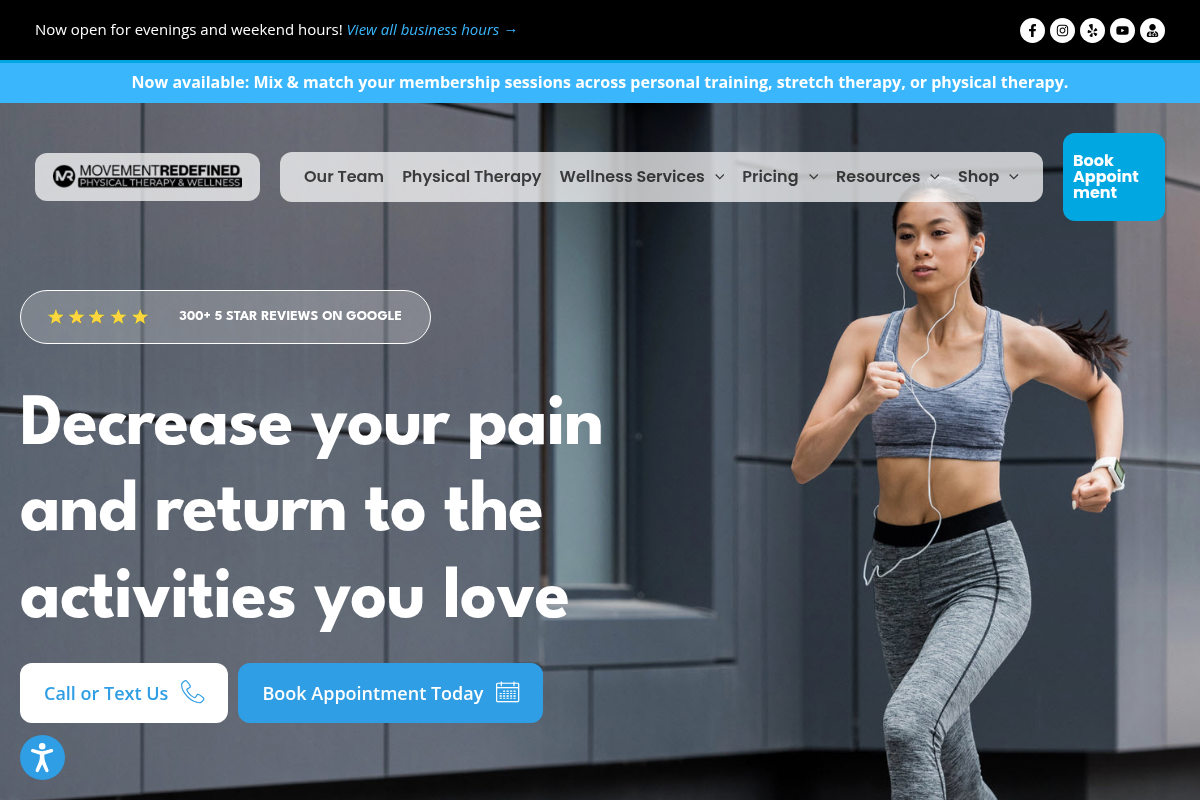Open the Physical Therapy menu item
The width and height of the screenshot is (1200, 800).
(x=472, y=176)
